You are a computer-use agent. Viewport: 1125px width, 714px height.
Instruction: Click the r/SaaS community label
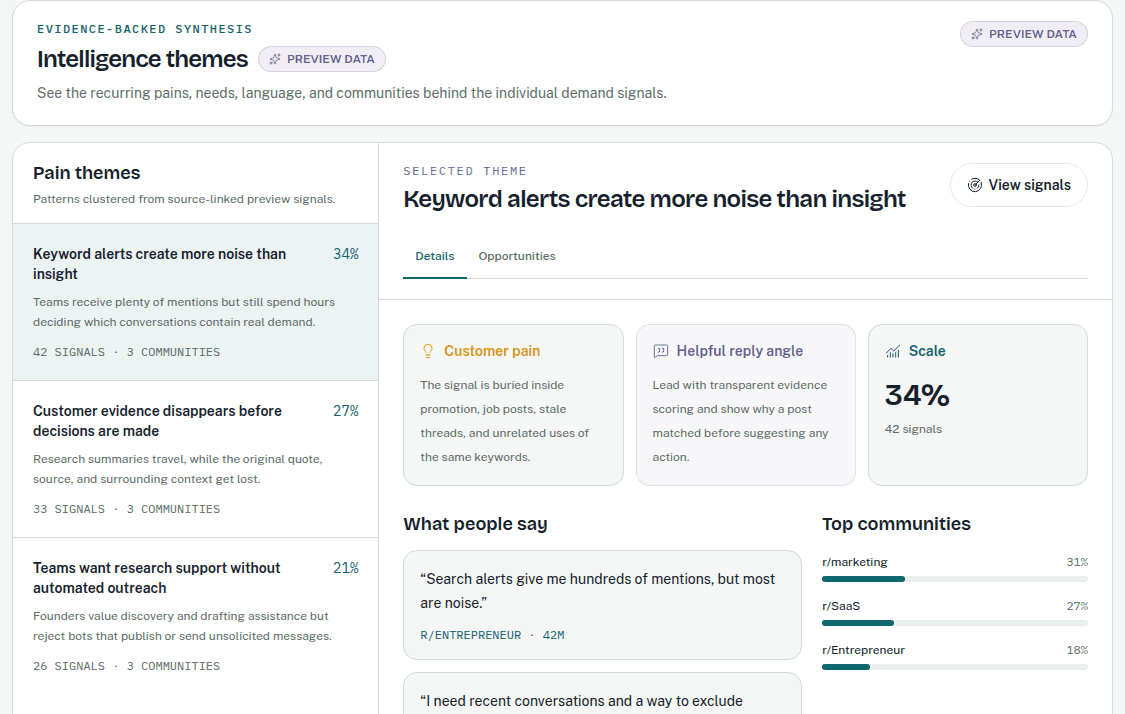841,606
